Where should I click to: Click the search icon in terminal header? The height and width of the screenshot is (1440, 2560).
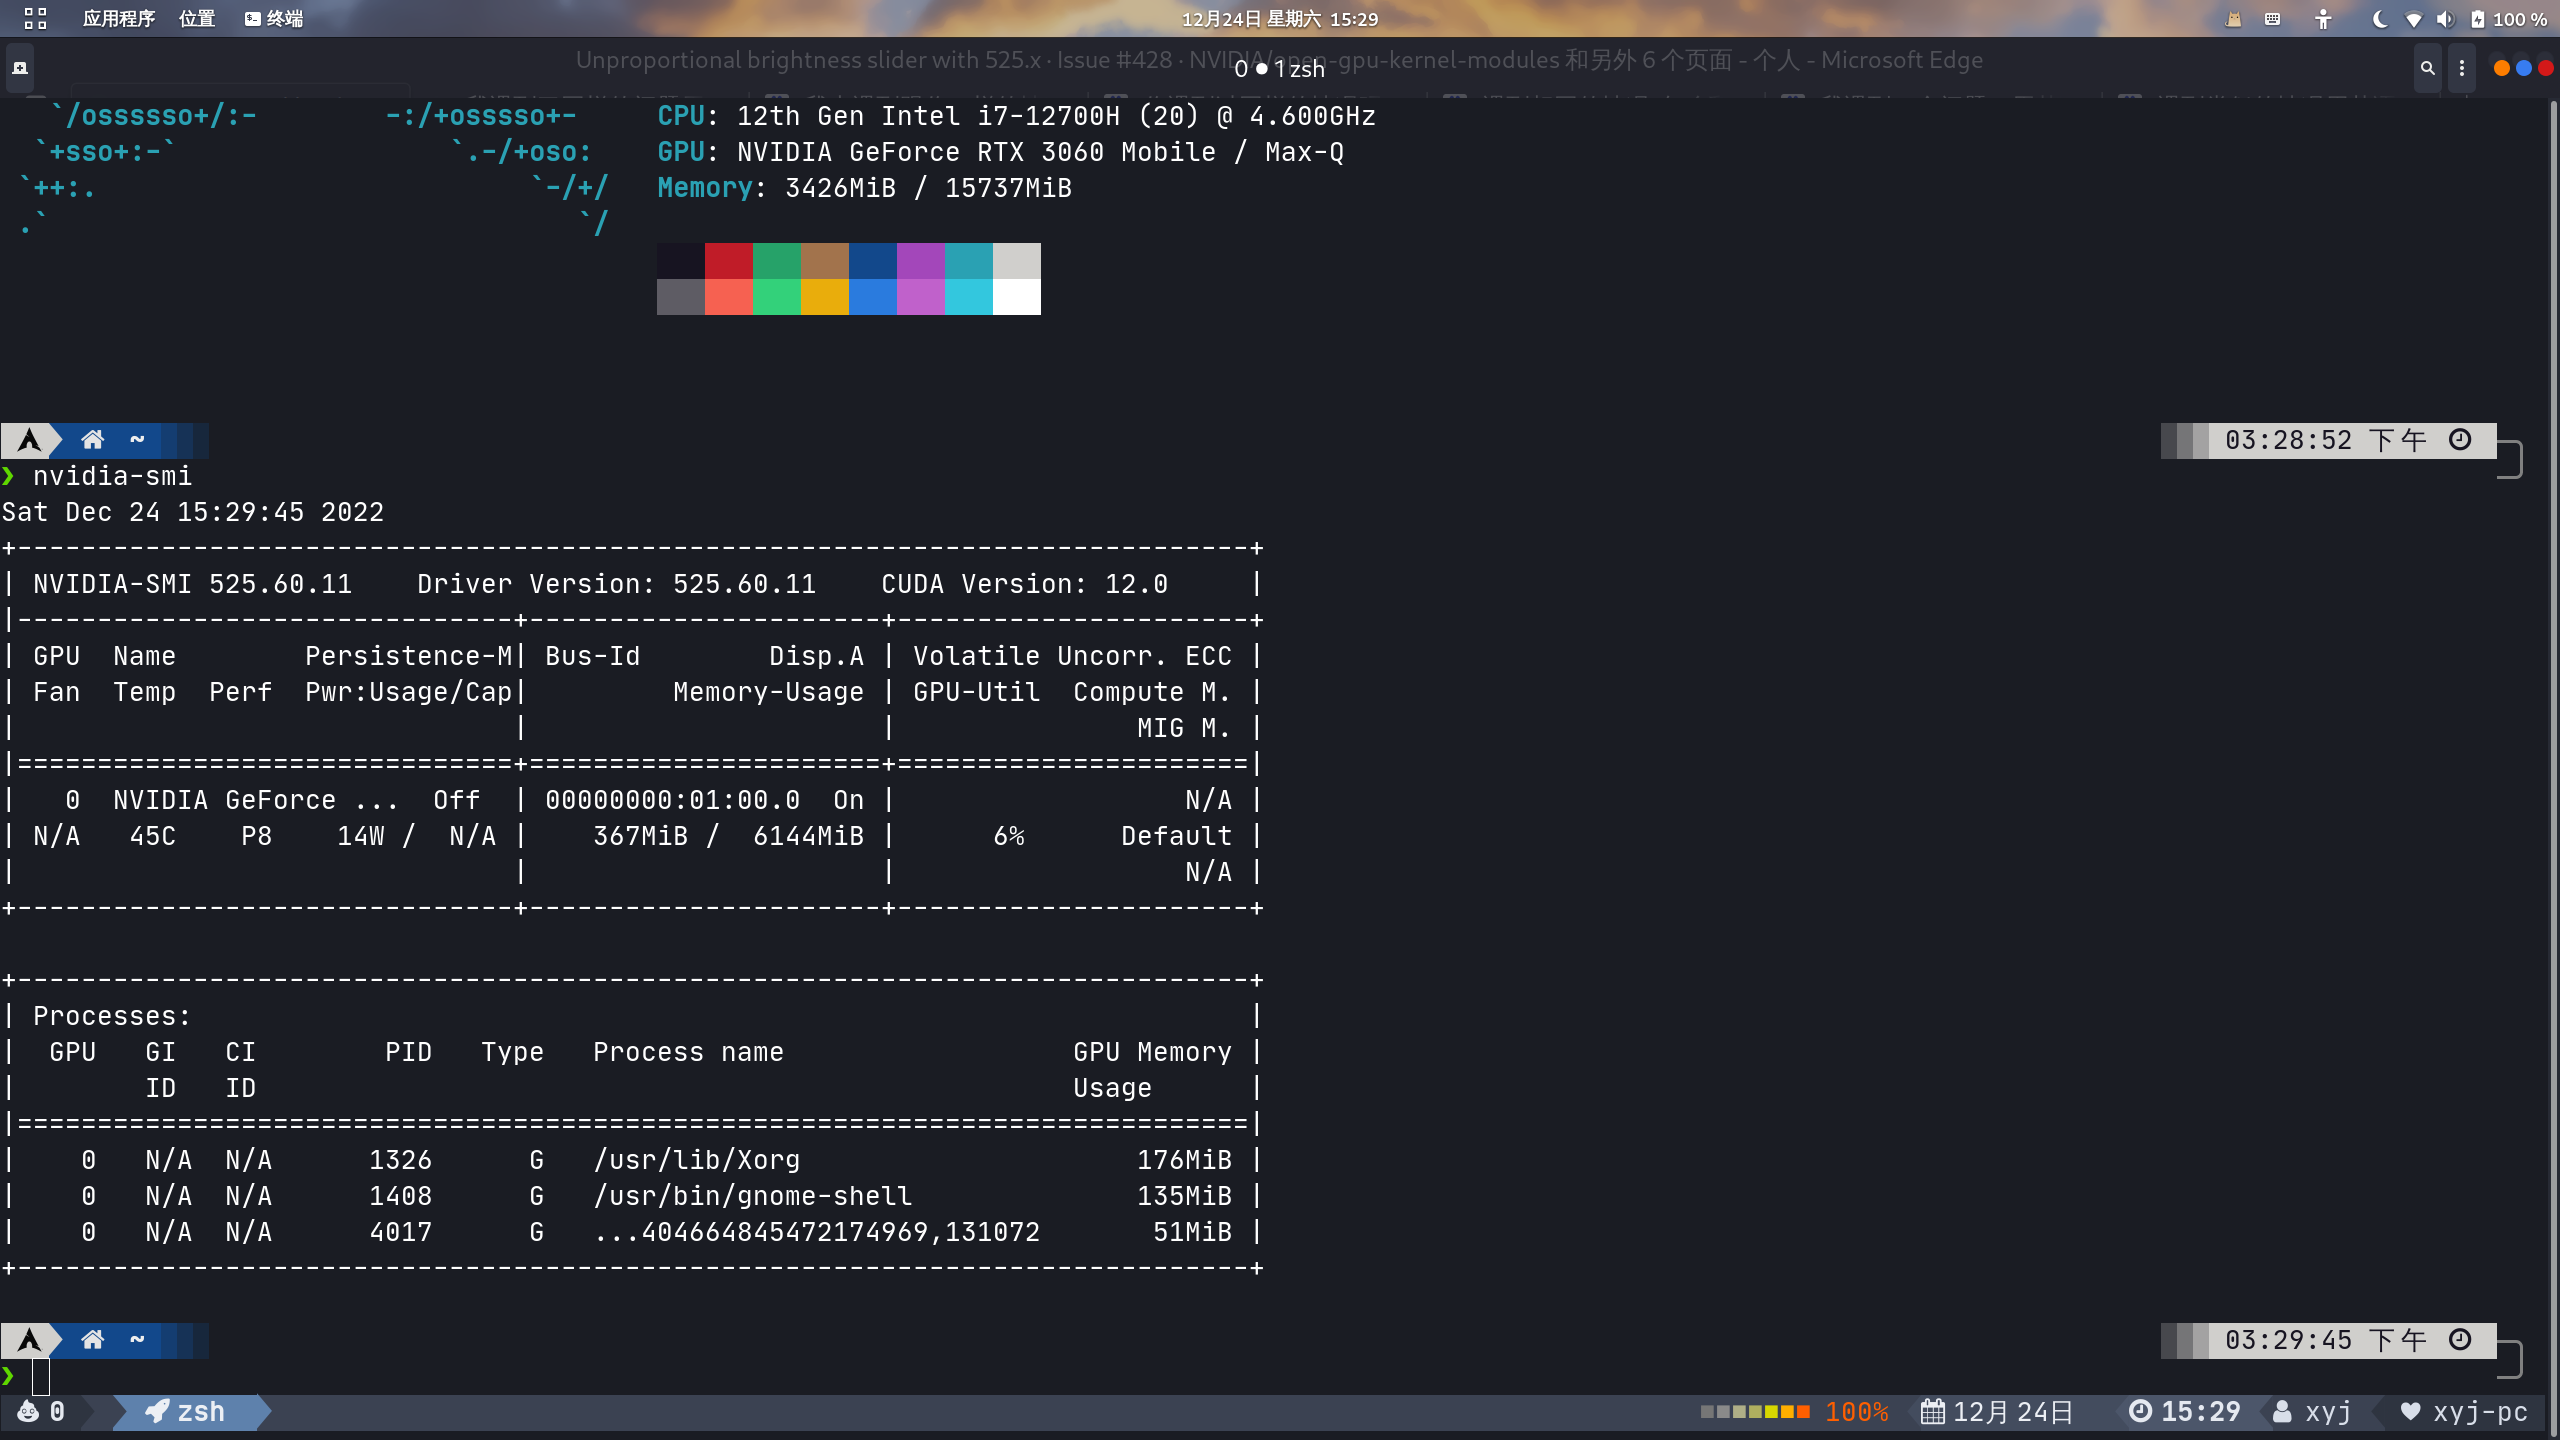[2427, 68]
